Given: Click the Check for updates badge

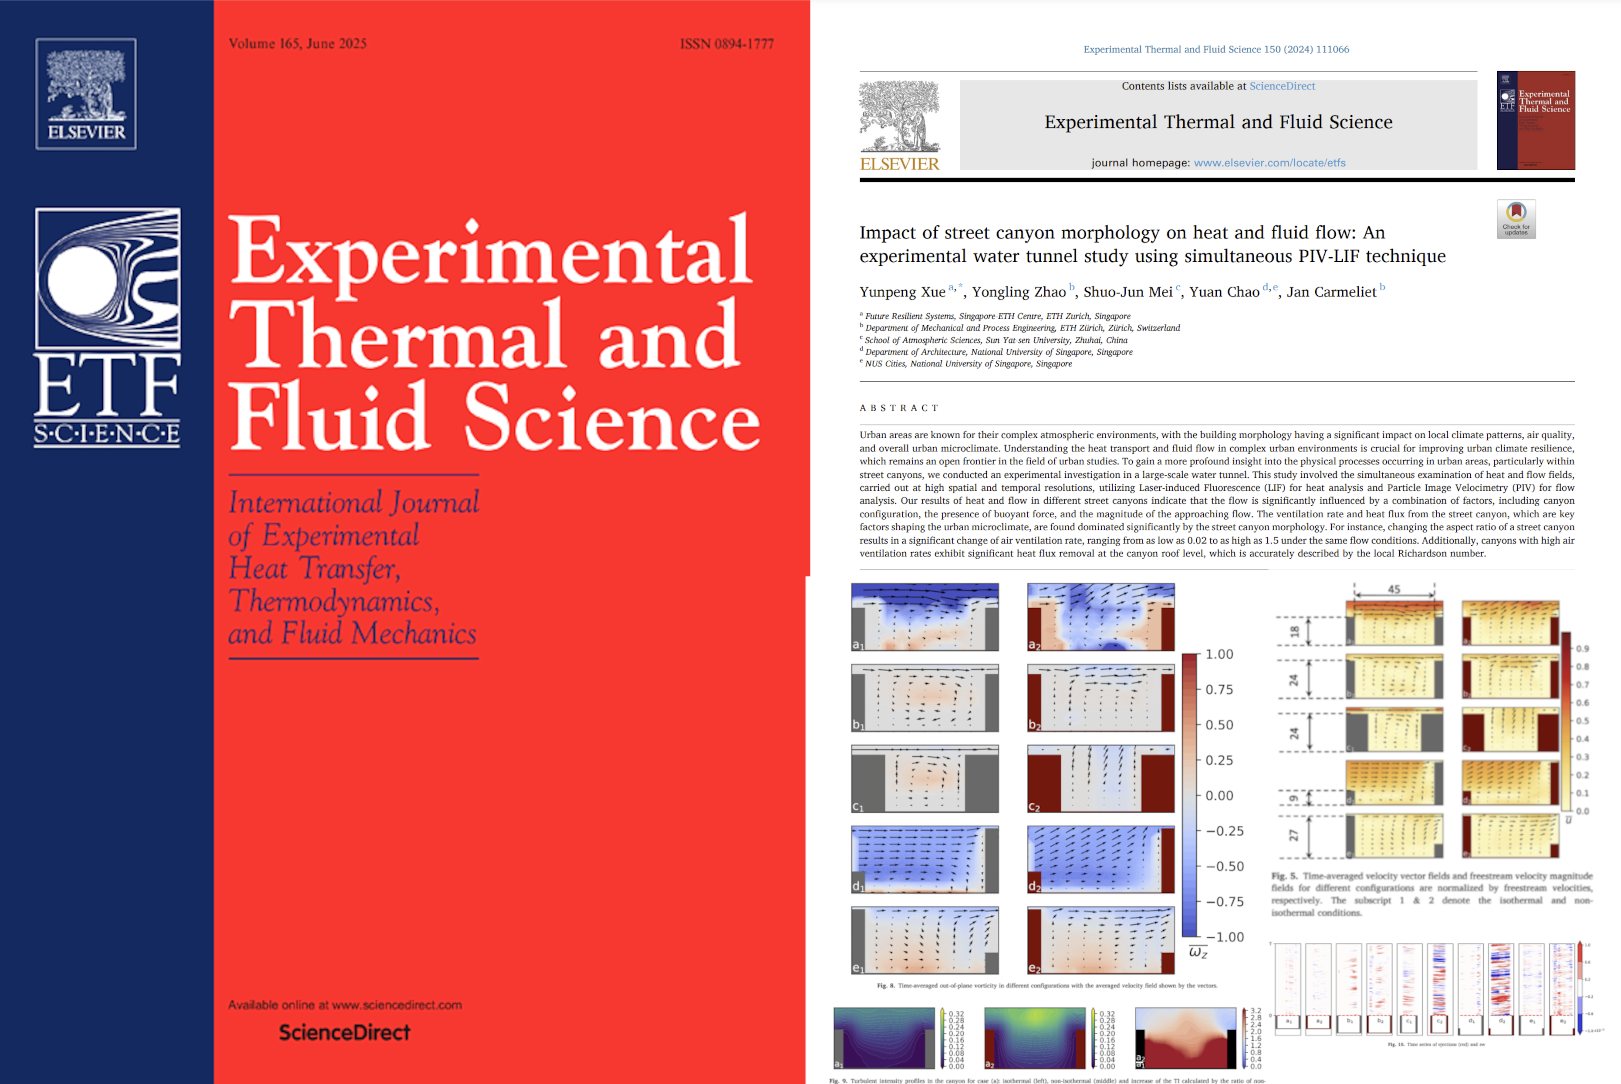Looking at the screenshot, I should 1516,219.
